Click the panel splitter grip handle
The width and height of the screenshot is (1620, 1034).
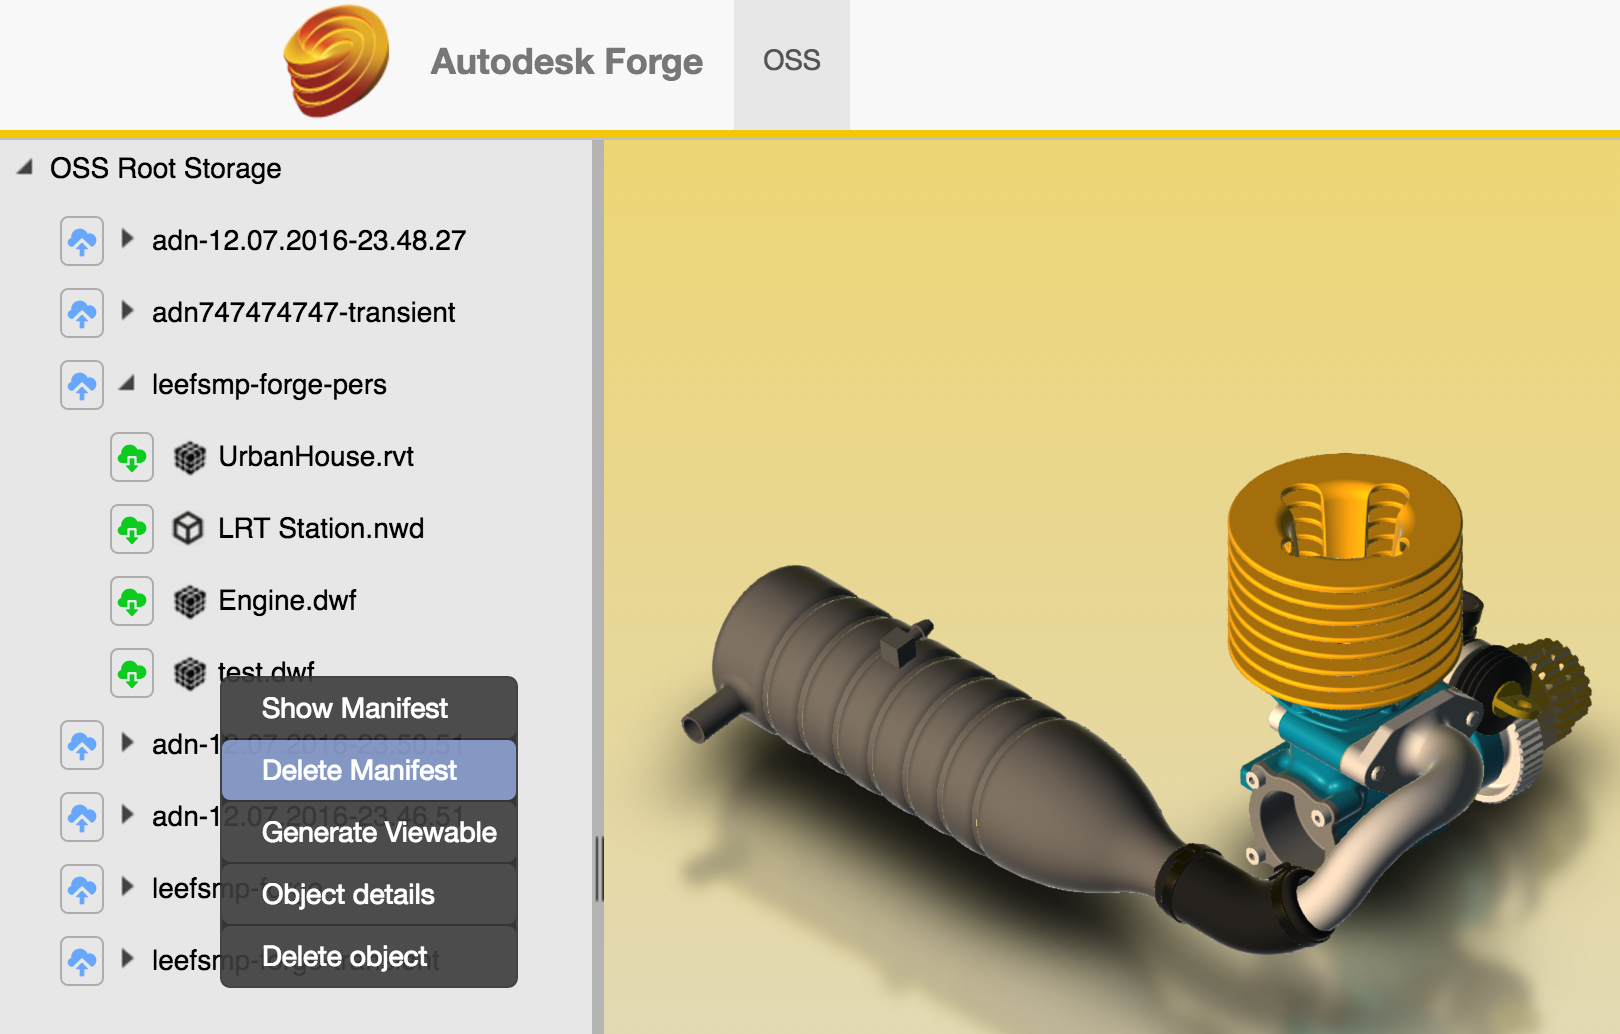(x=599, y=869)
